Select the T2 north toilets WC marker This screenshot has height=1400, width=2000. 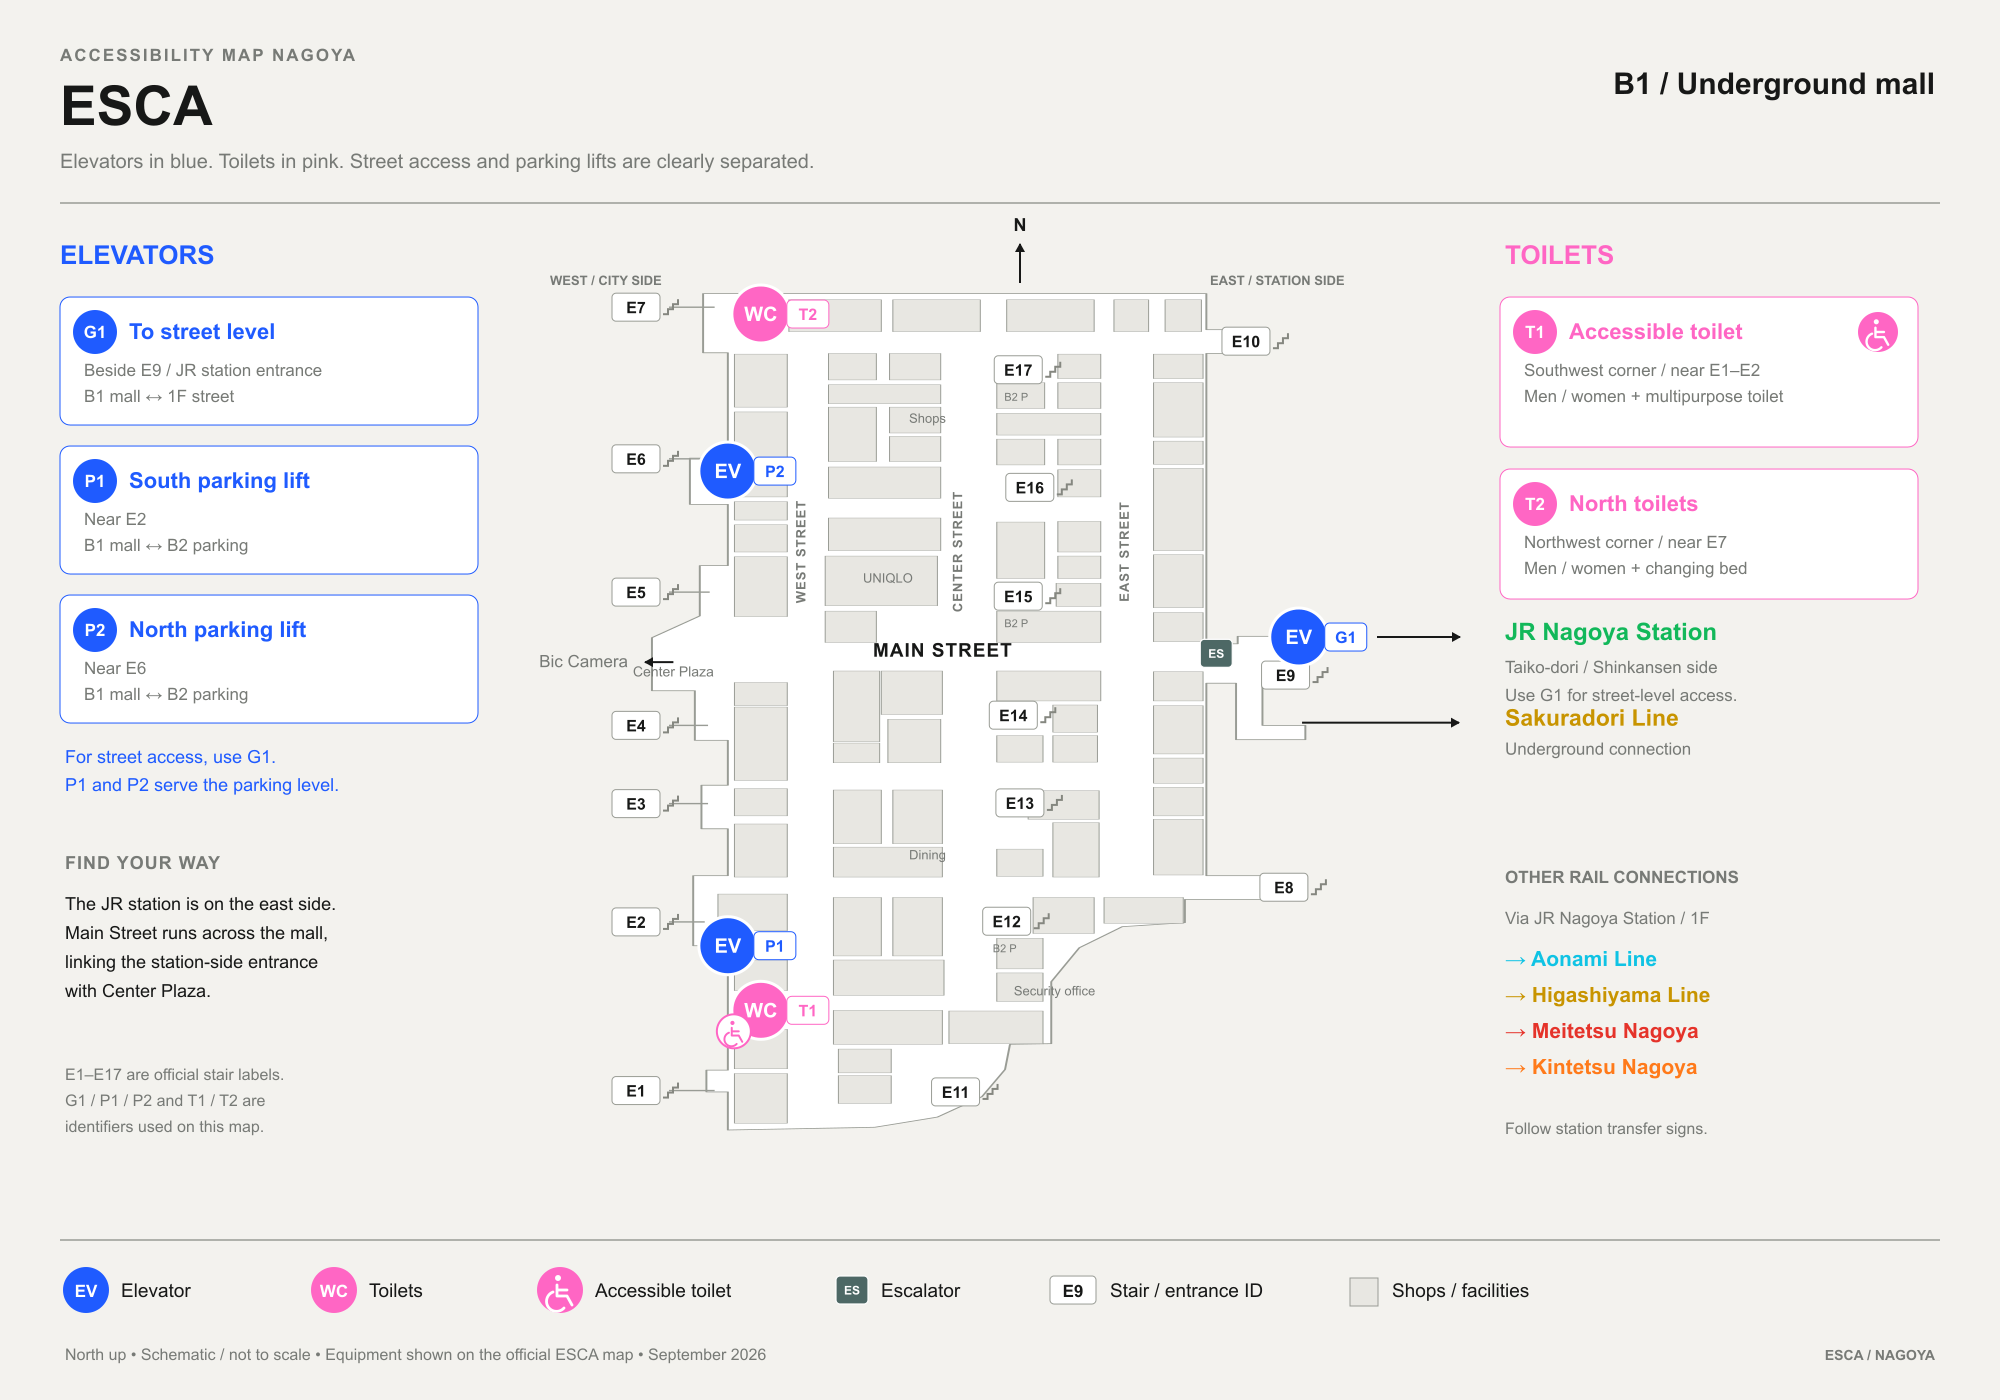pos(760,314)
